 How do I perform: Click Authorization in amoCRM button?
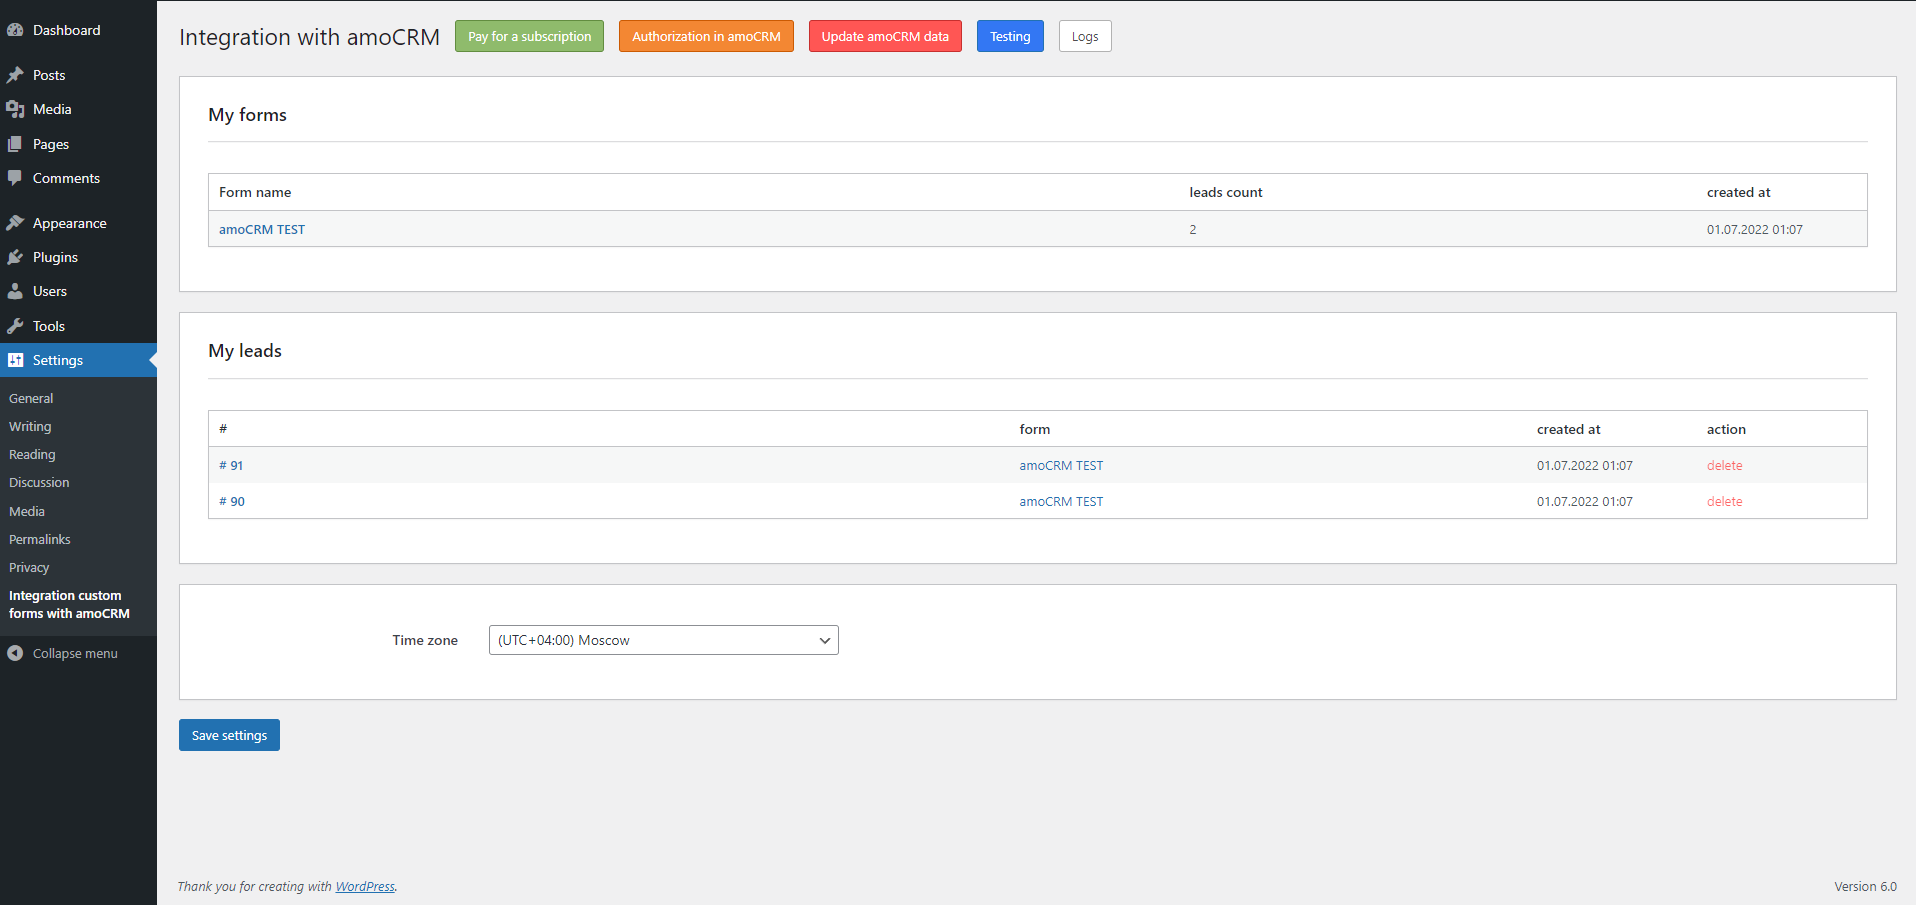[706, 36]
